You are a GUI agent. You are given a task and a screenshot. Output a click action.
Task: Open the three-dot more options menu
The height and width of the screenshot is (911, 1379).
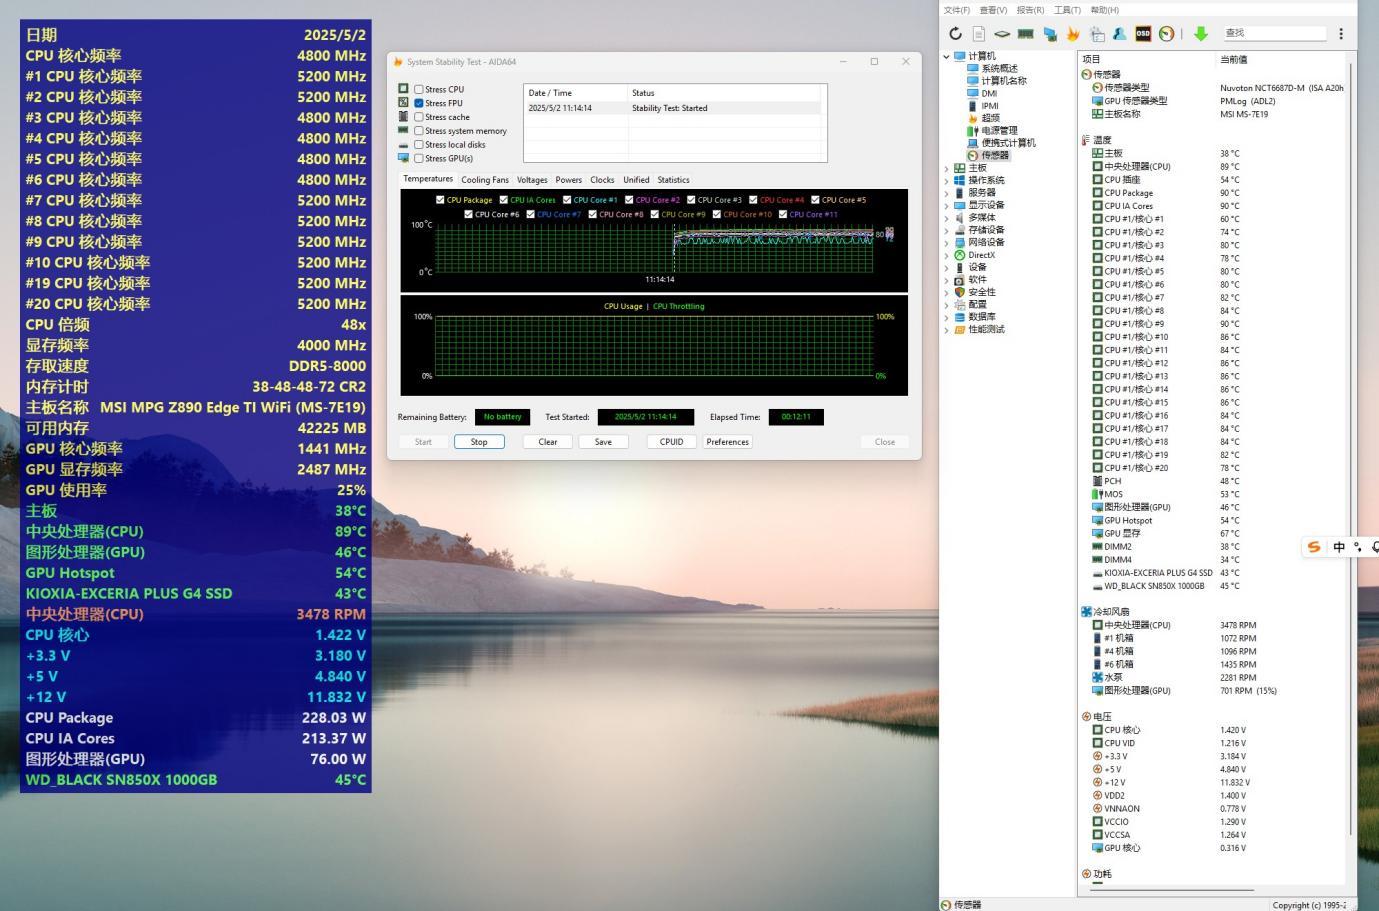(x=1341, y=33)
